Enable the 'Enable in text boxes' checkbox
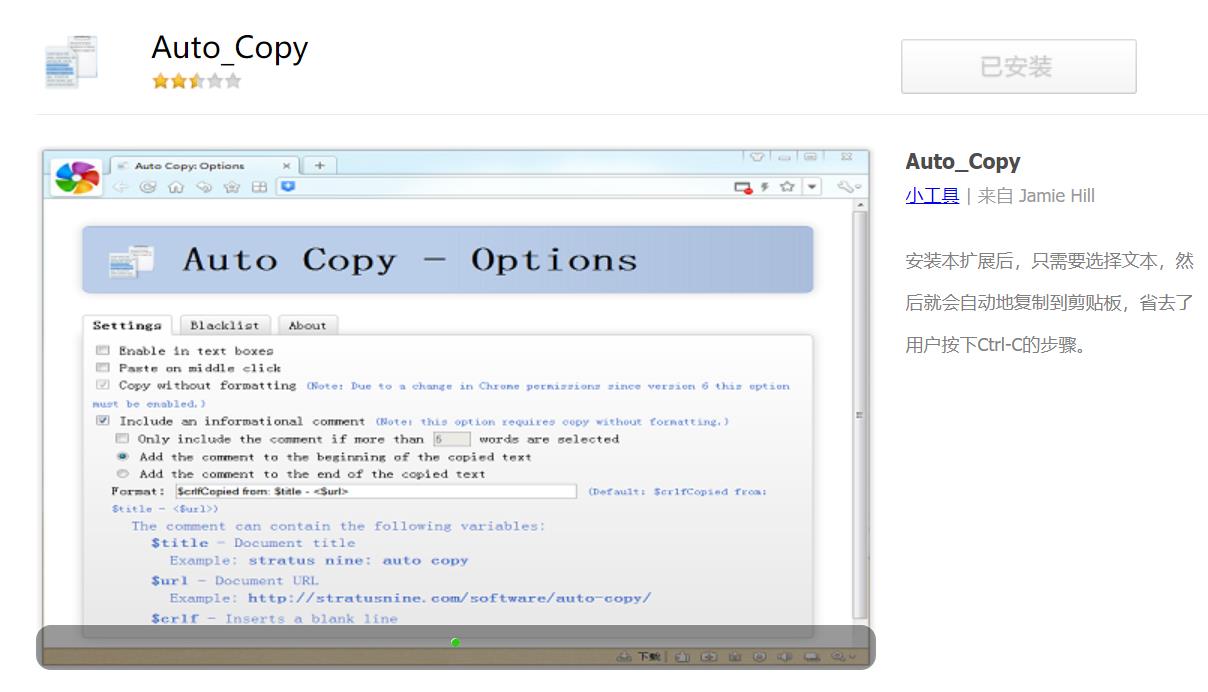 [x=103, y=351]
